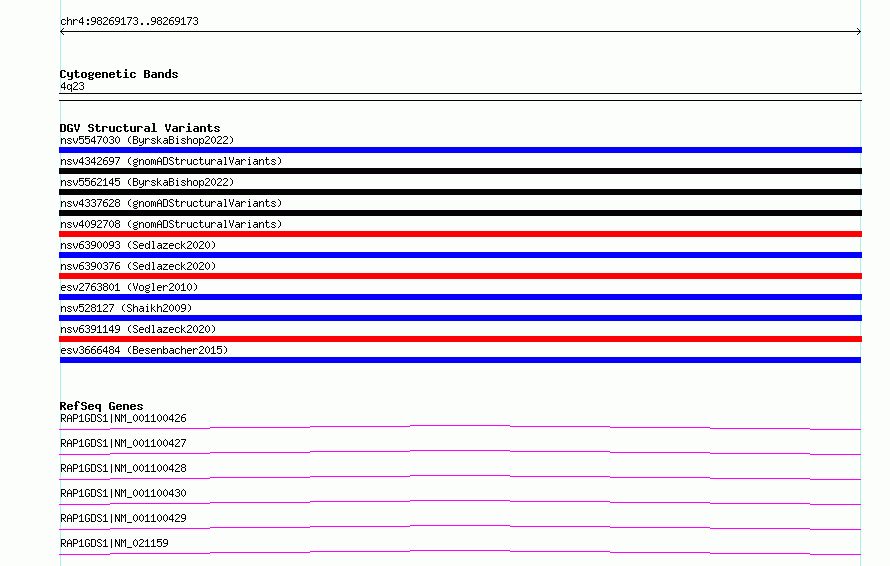Open variant nsv4342697 (gnomADStructuralVariants) label
Screen dimensions: 890x566
click(x=171, y=161)
